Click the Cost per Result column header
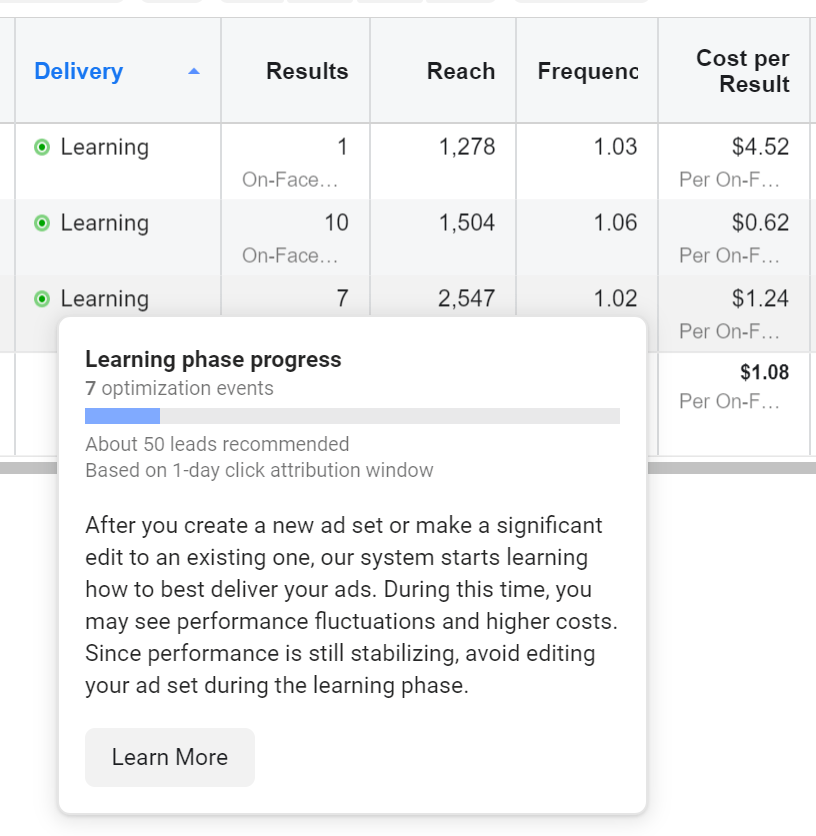The image size is (816, 836). pyautogui.click(x=743, y=72)
